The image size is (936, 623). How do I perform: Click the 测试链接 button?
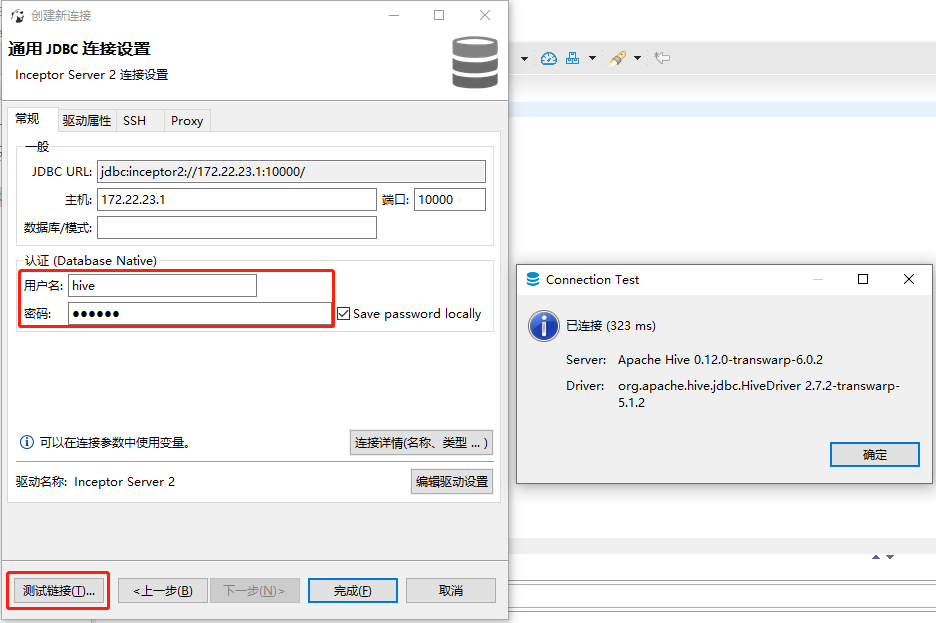(57, 590)
